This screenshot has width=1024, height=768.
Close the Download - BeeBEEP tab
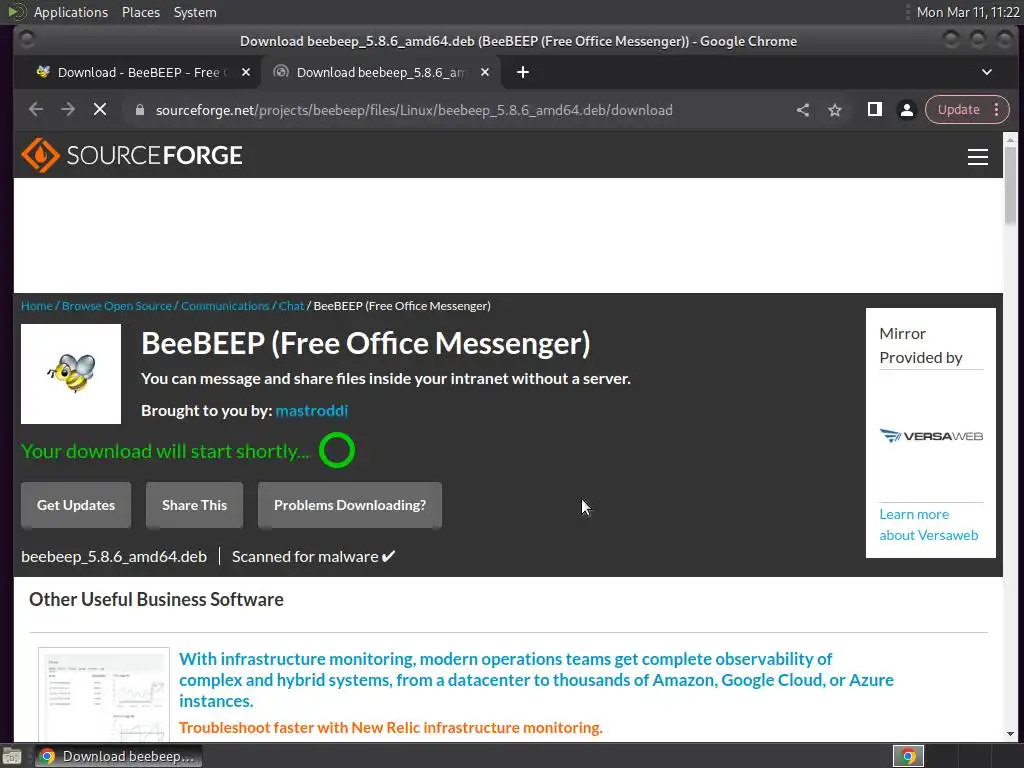point(246,72)
